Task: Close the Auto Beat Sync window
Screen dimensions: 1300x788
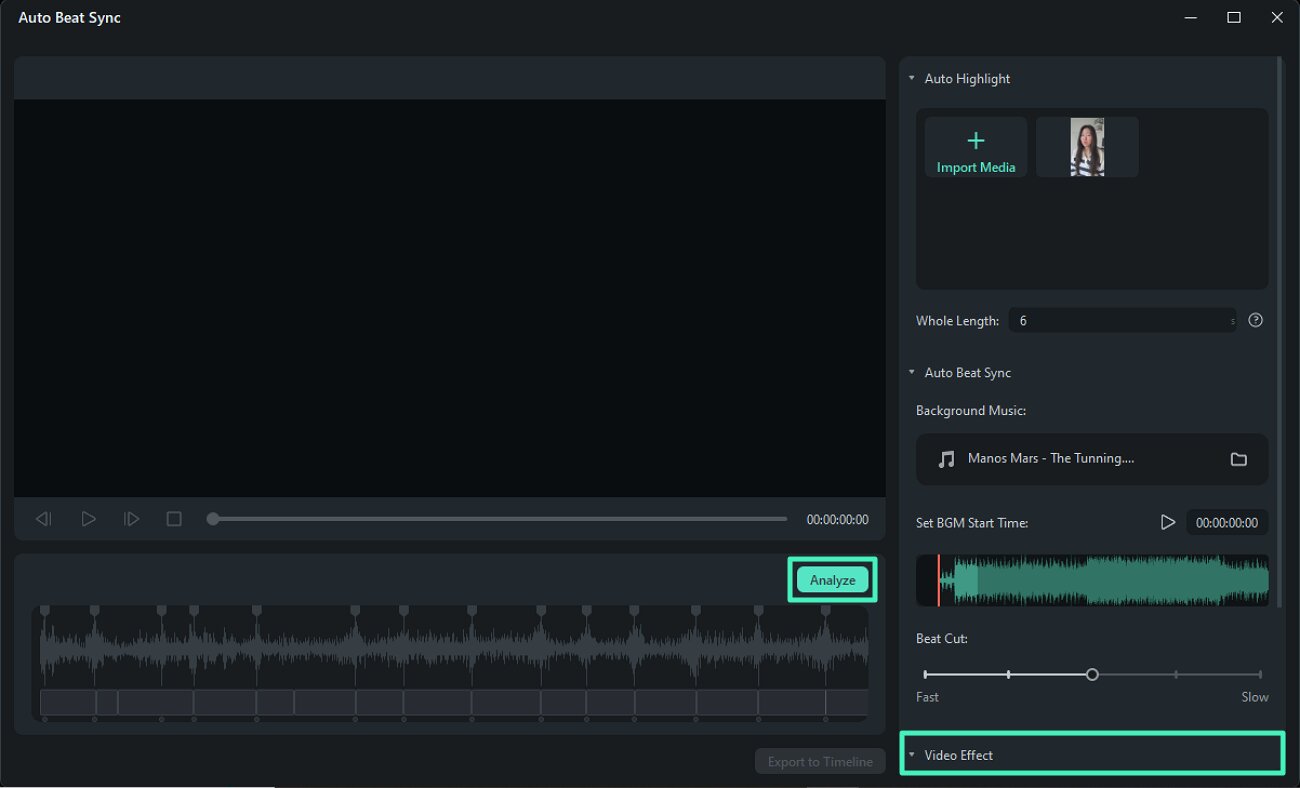Action: point(1277,17)
